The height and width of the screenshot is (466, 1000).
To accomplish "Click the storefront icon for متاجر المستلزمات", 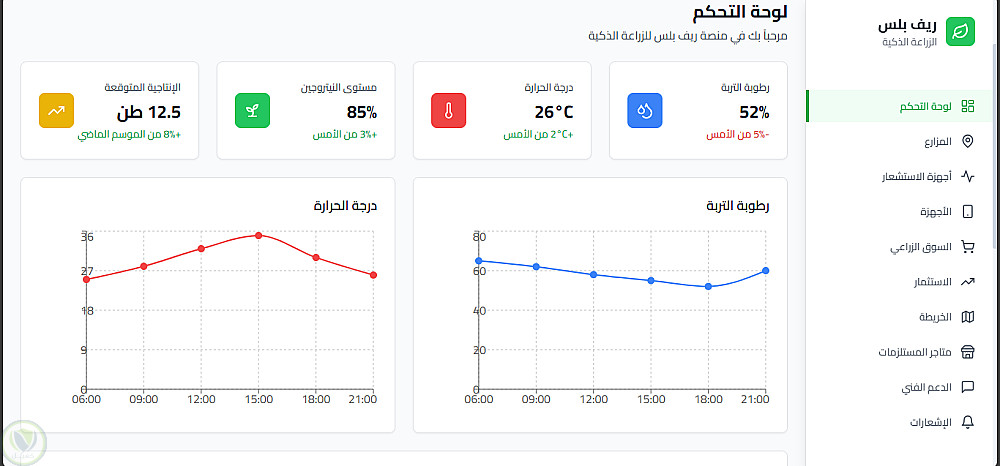I will [x=967, y=352].
